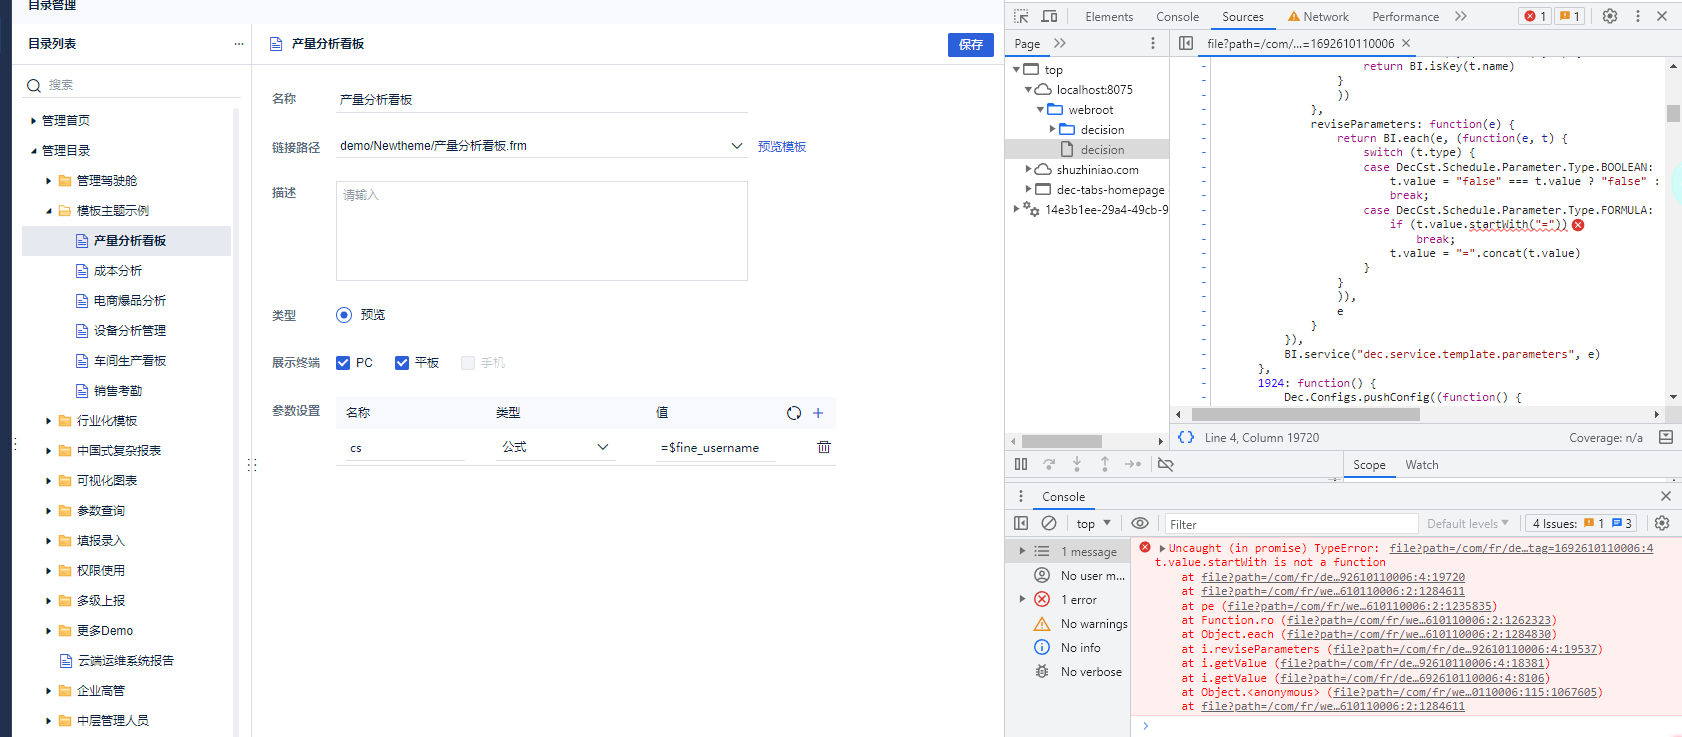1682x737 pixels.
Task: Open the 链接路径 dropdown
Action: click(737, 146)
